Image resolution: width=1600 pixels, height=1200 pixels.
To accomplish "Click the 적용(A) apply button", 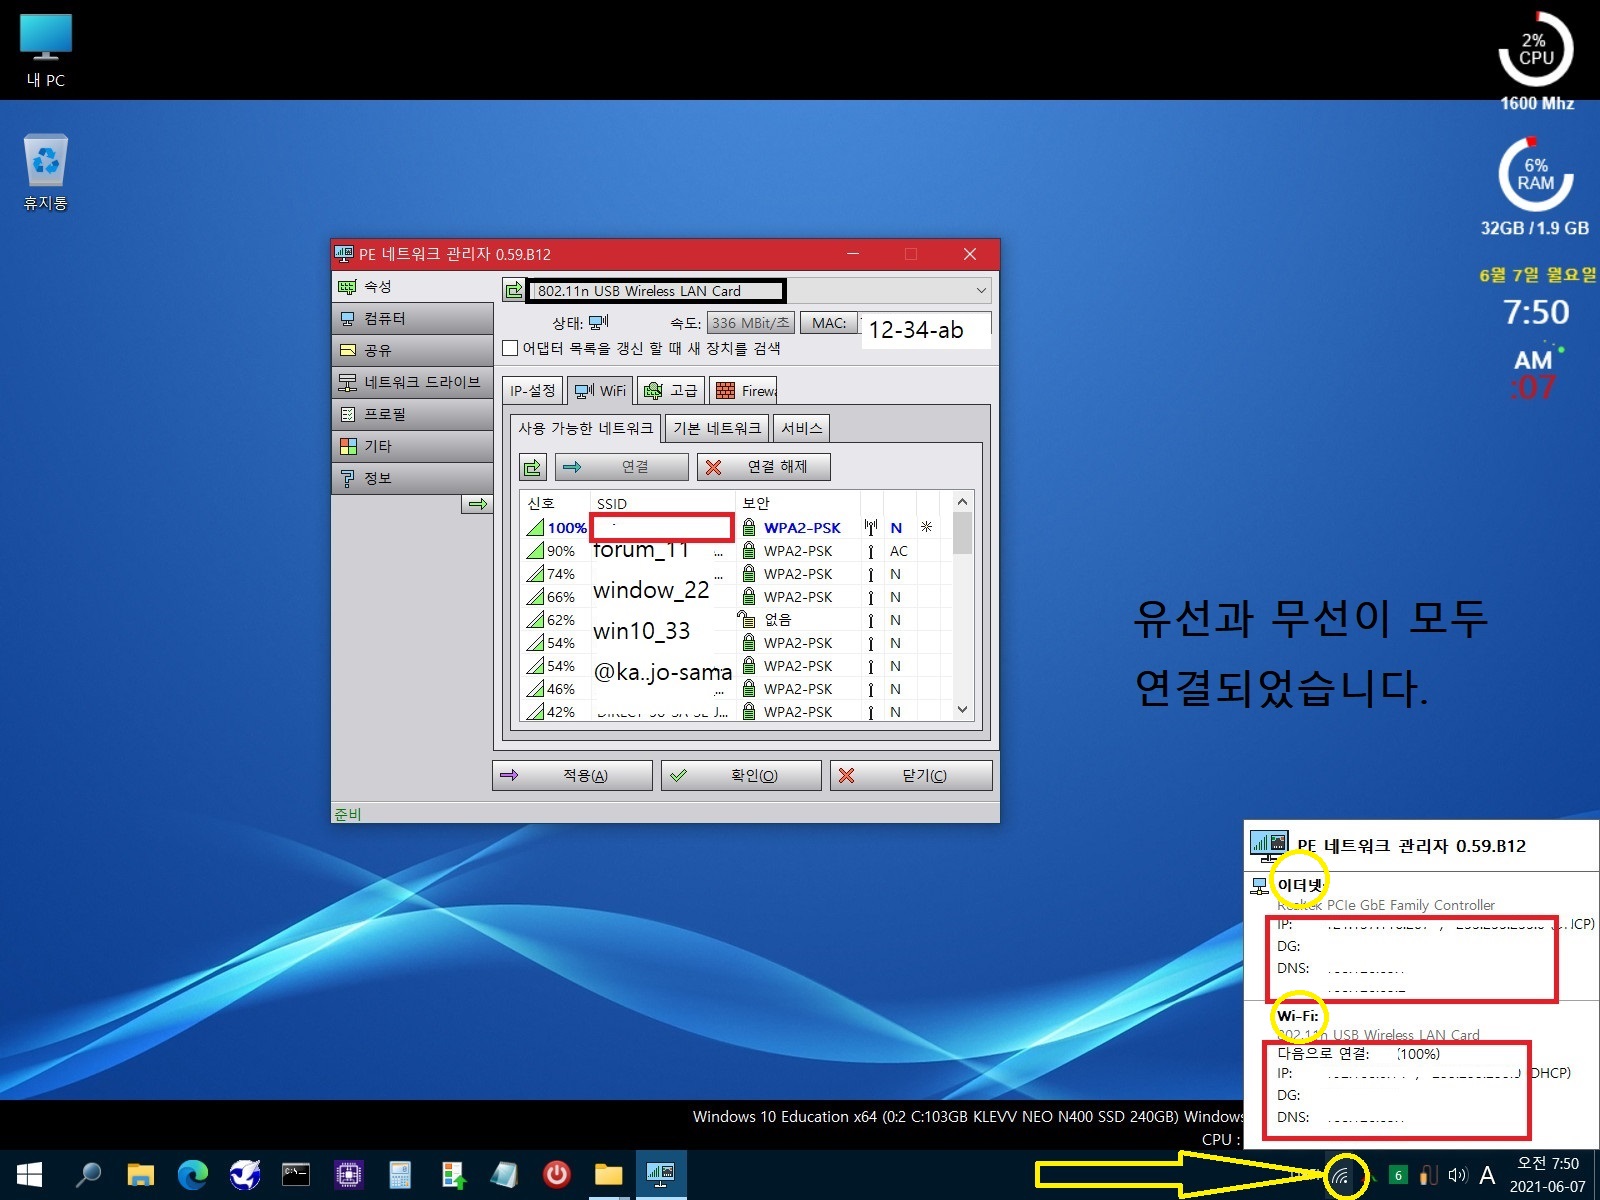I will click(x=572, y=775).
